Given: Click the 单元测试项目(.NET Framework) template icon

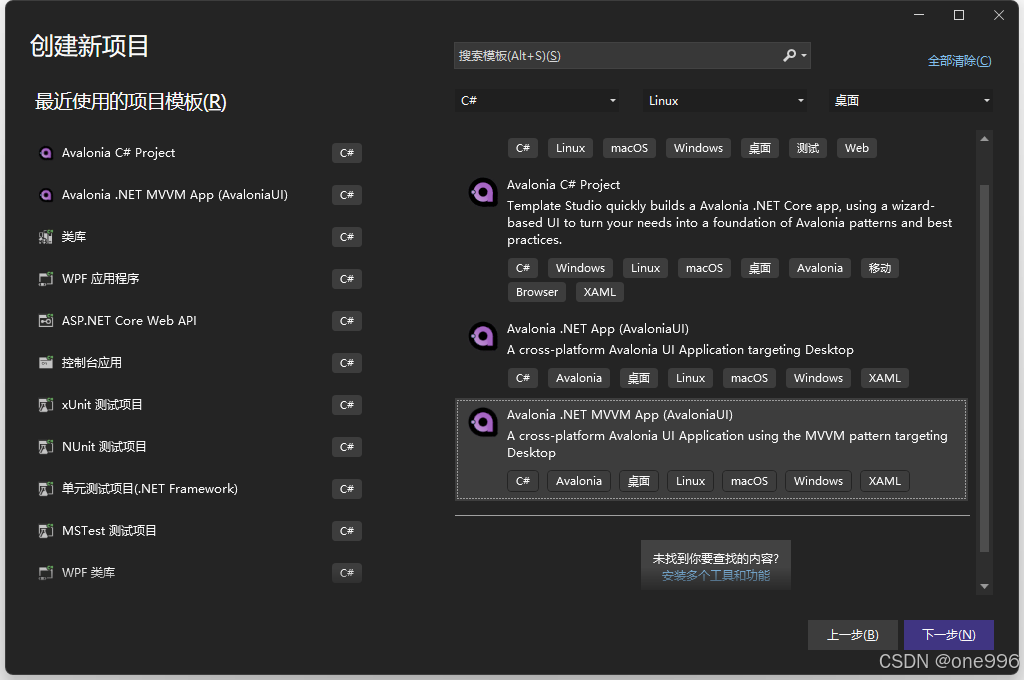Looking at the screenshot, I should point(46,489).
